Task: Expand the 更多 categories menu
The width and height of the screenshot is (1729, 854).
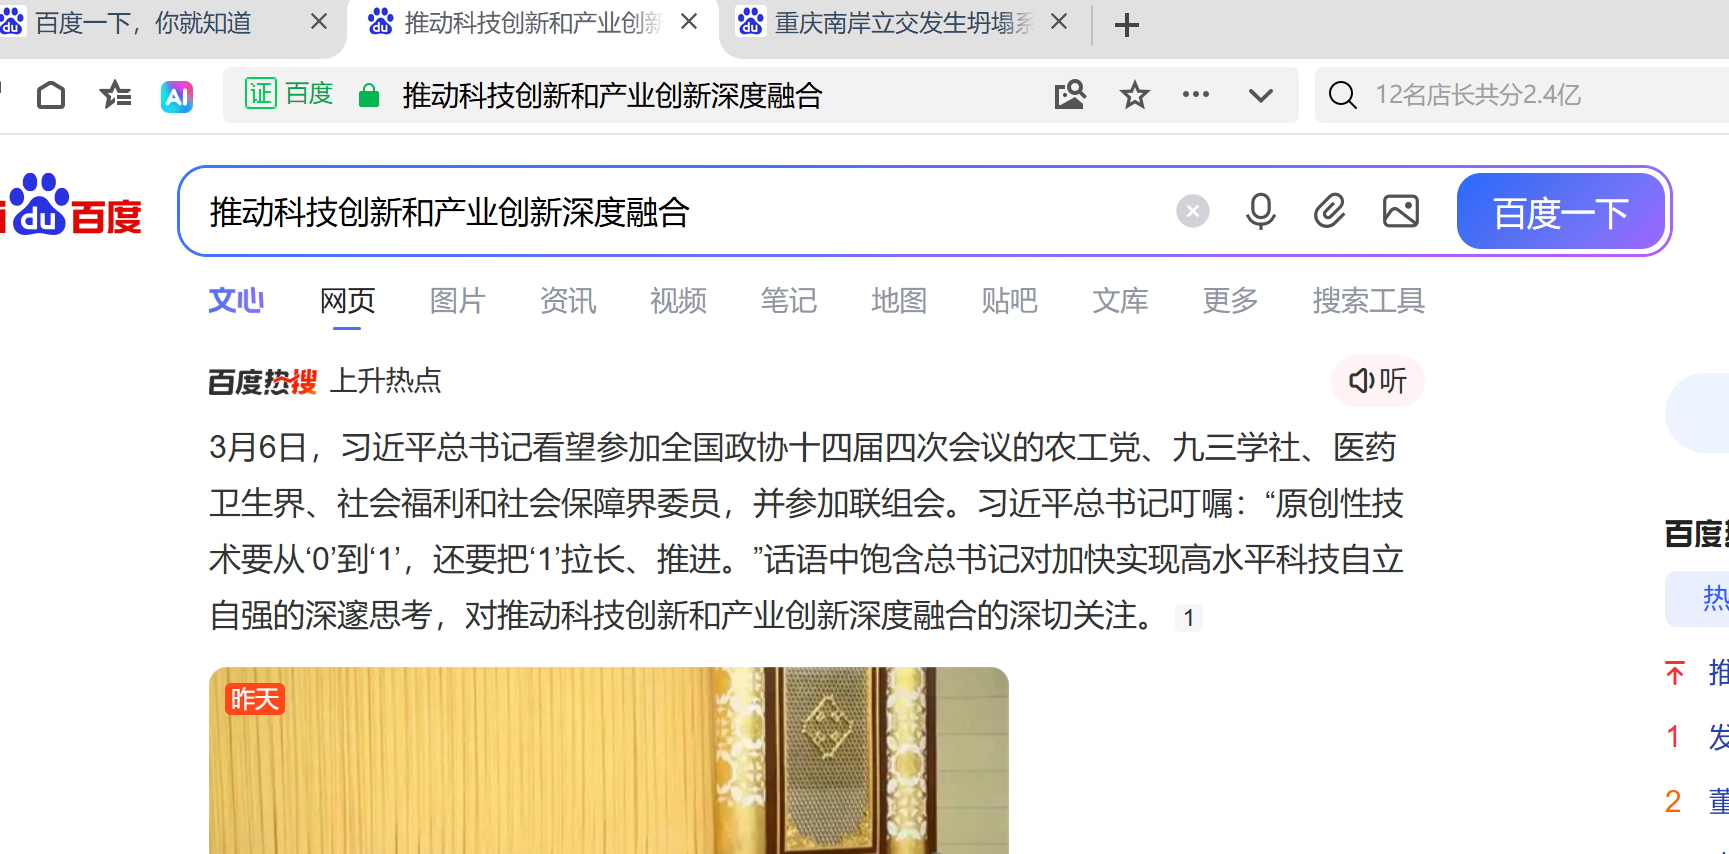Action: [x=1230, y=301]
